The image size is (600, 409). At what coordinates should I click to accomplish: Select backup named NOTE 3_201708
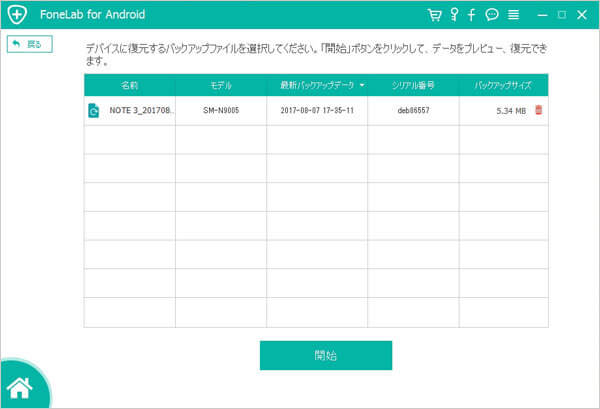click(141, 110)
